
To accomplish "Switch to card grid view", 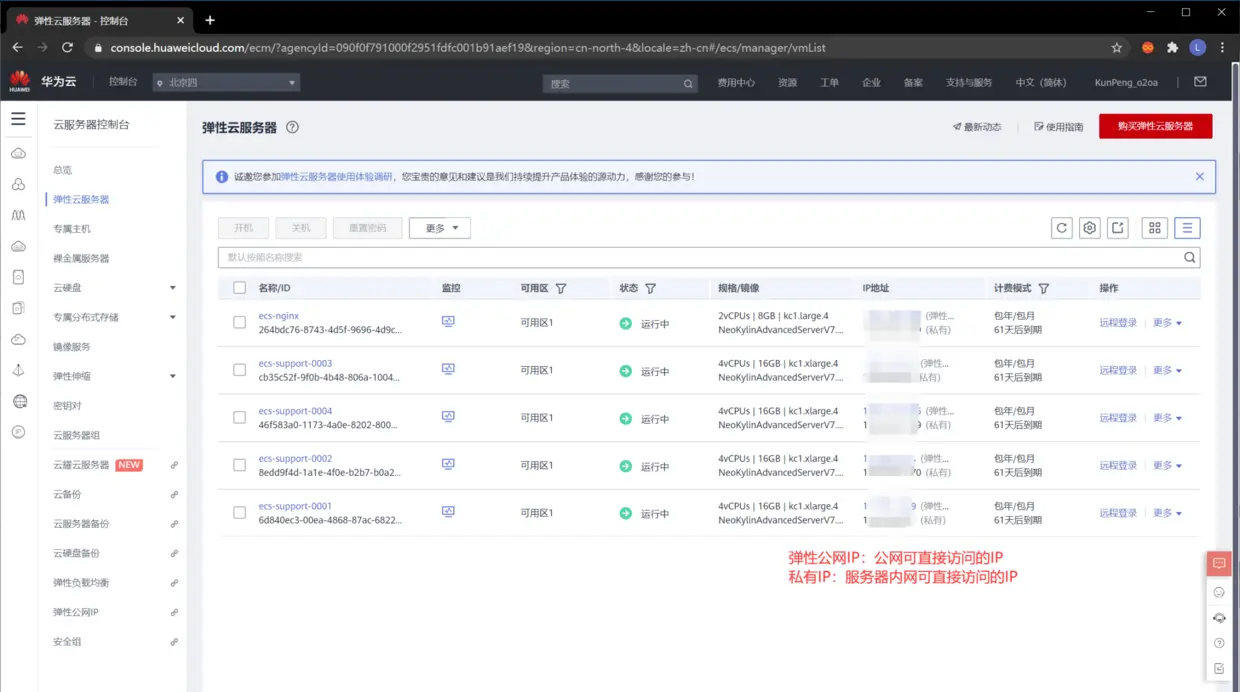I will tap(1155, 228).
